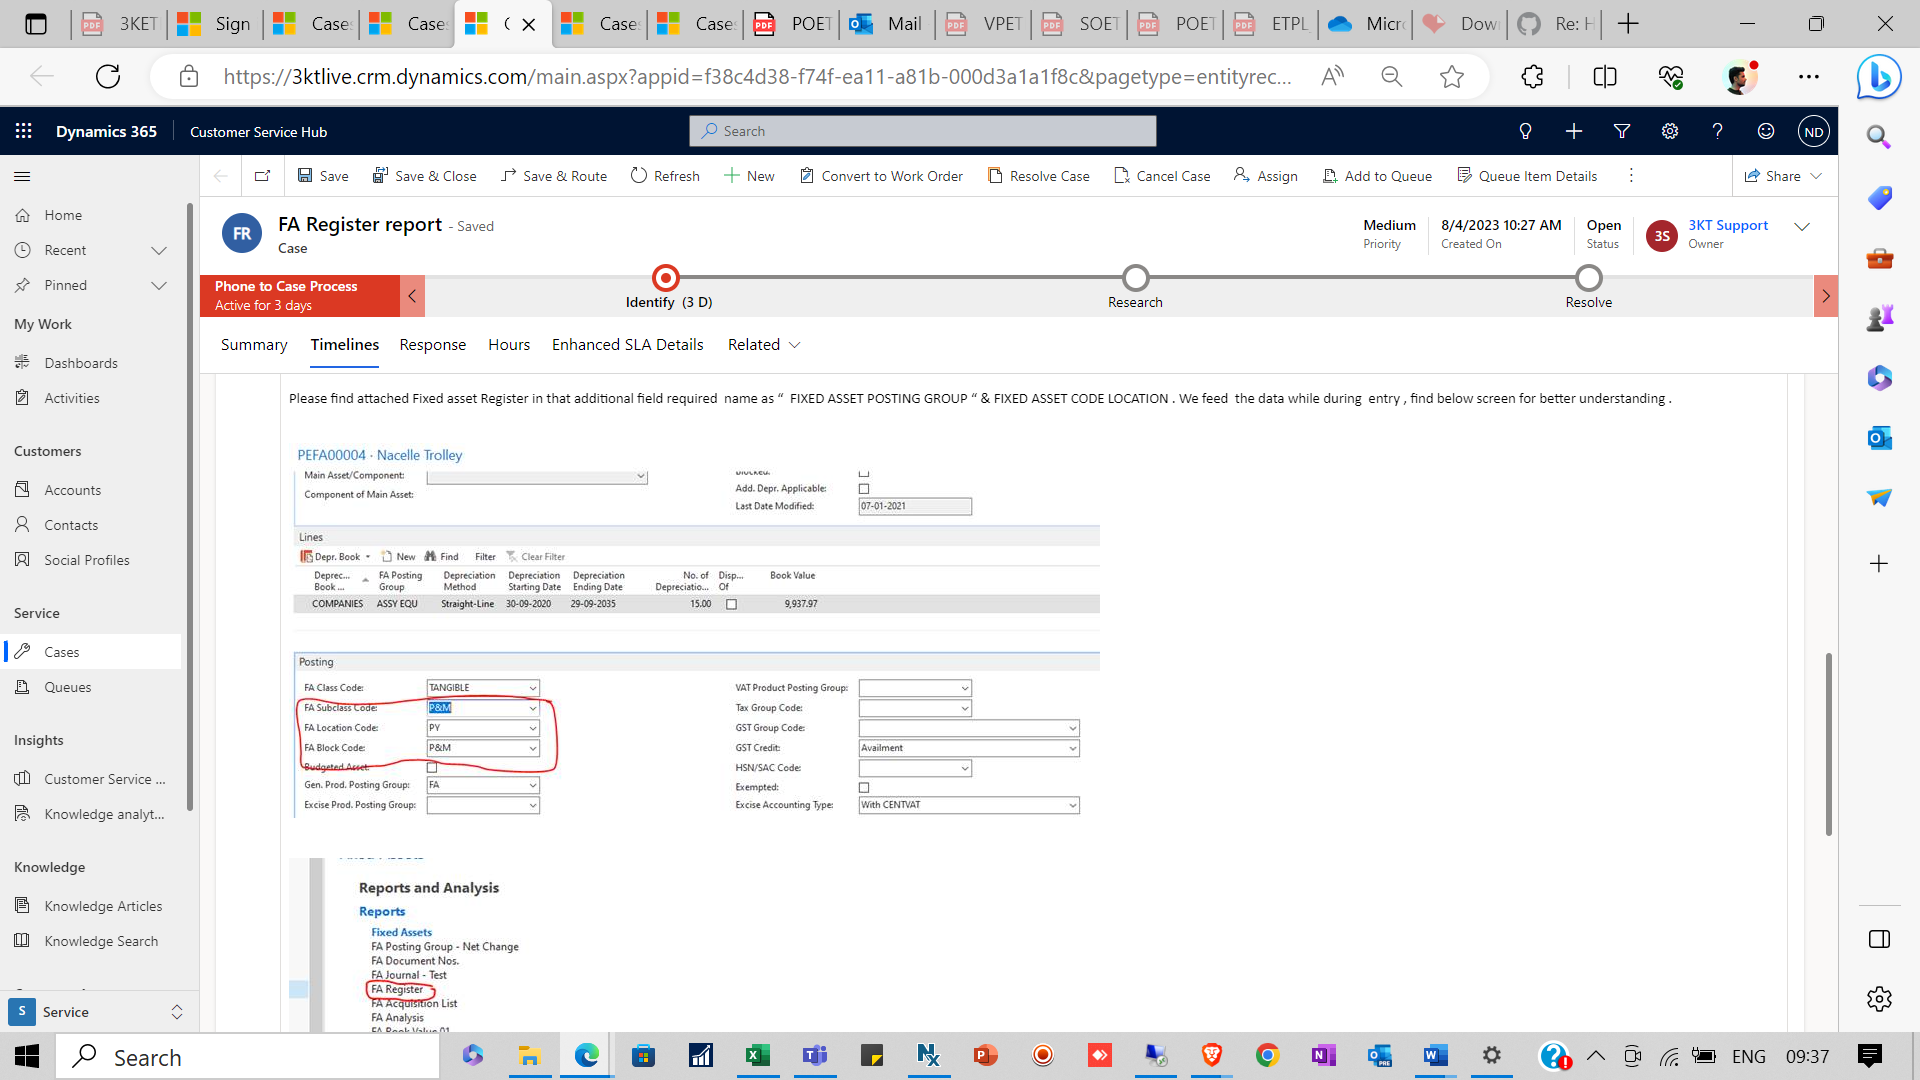1920x1080 pixels.
Task: Launch Excel from the Windows taskbar
Action: coord(757,1055)
